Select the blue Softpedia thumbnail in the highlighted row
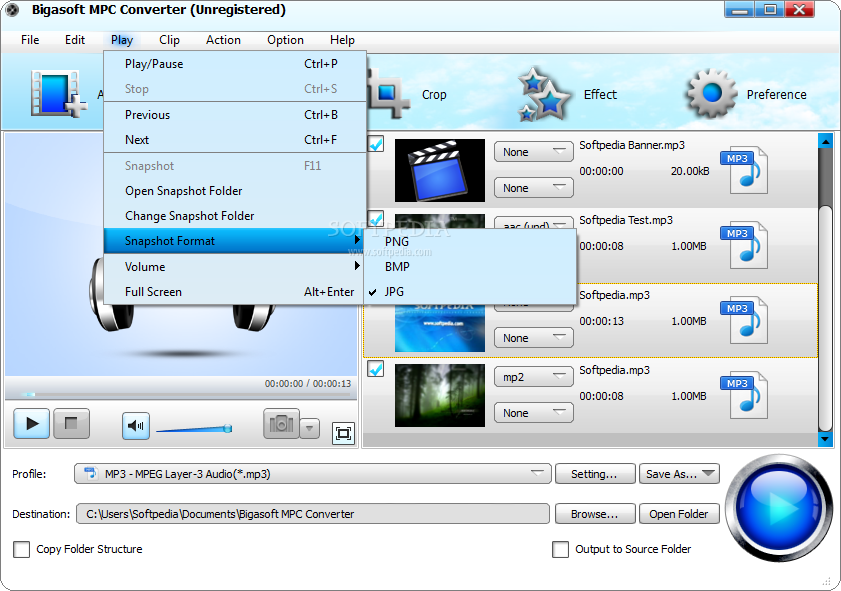The image size is (841, 591). (x=440, y=328)
